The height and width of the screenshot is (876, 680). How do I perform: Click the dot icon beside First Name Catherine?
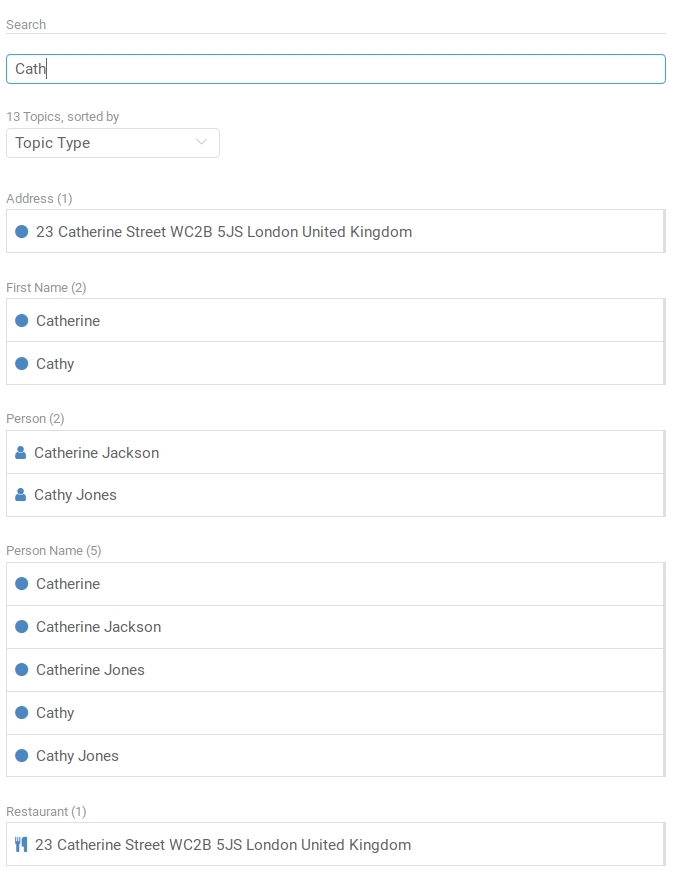22,321
